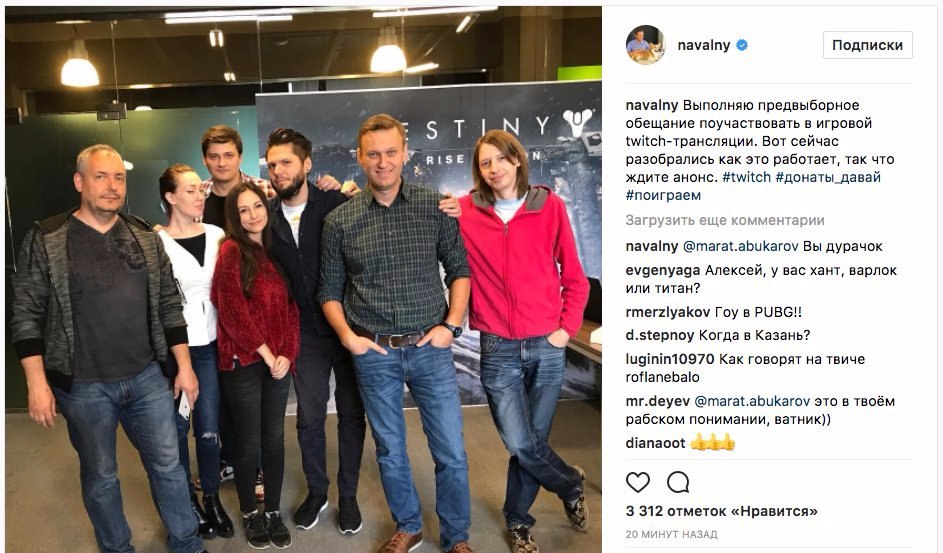Open luginin10970 commenter profile

coord(670,359)
